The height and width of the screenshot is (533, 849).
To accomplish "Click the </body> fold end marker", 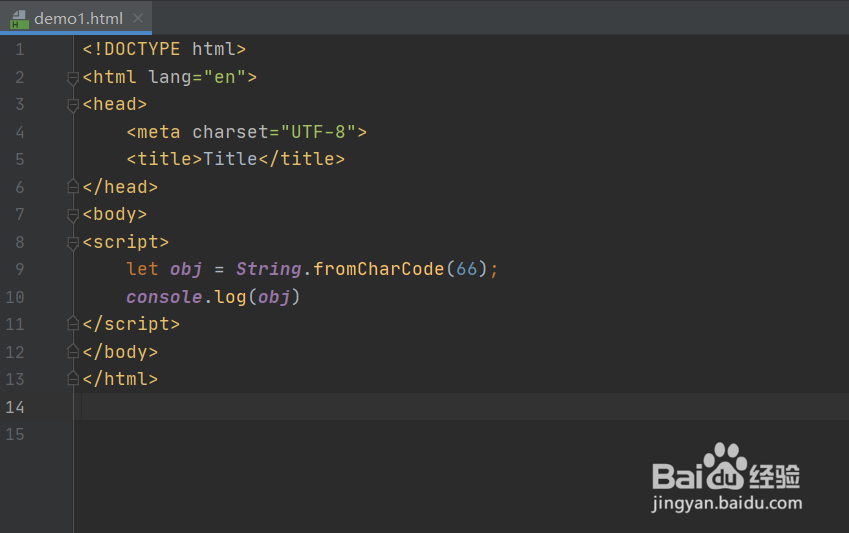I will click(x=73, y=352).
